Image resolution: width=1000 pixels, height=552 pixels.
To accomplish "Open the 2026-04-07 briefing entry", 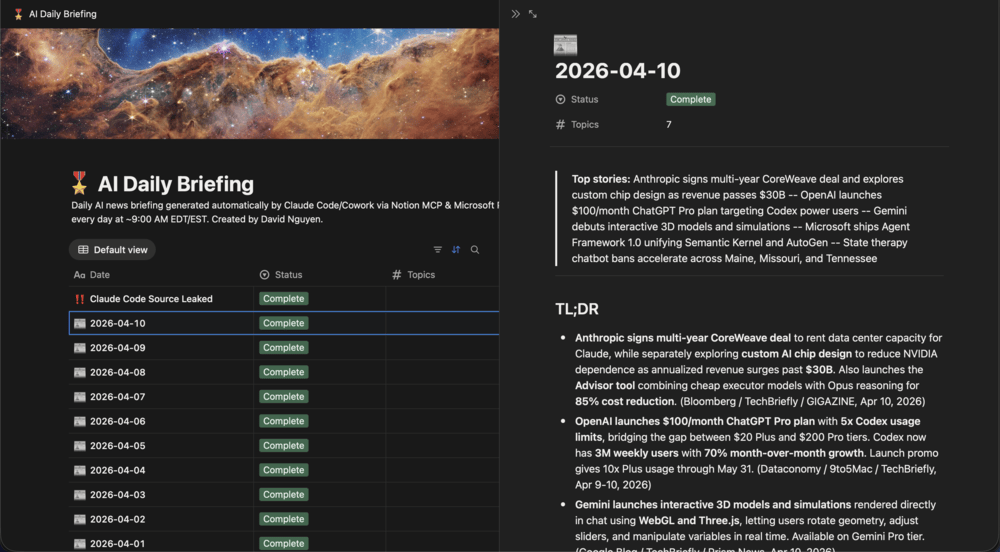I will tap(117, 396).
